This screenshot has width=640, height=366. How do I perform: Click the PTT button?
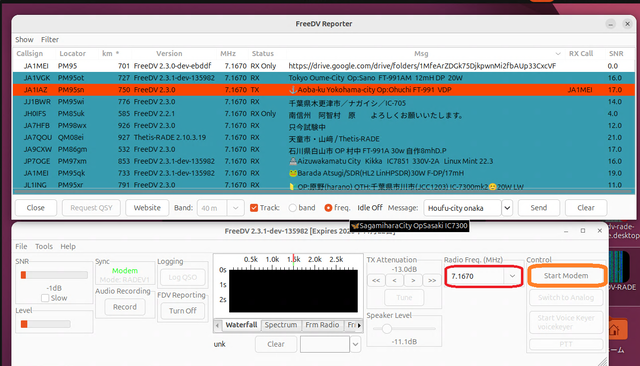coord(566,344)
